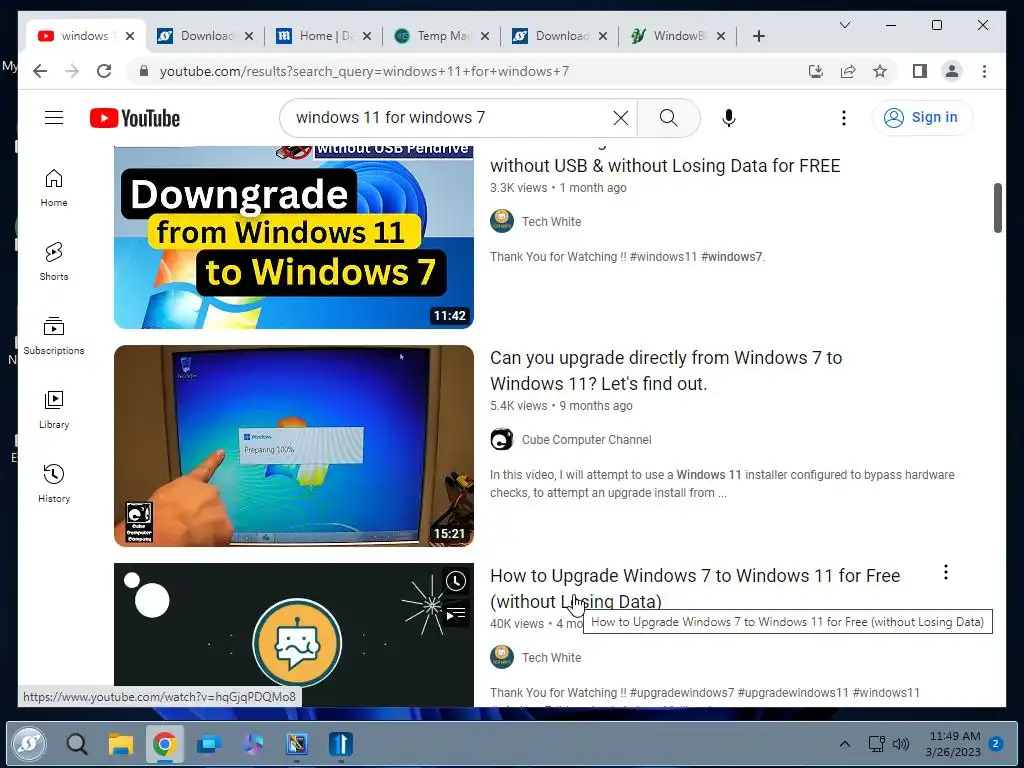
Task: Click the YouTube search input field
Action: 451,118
